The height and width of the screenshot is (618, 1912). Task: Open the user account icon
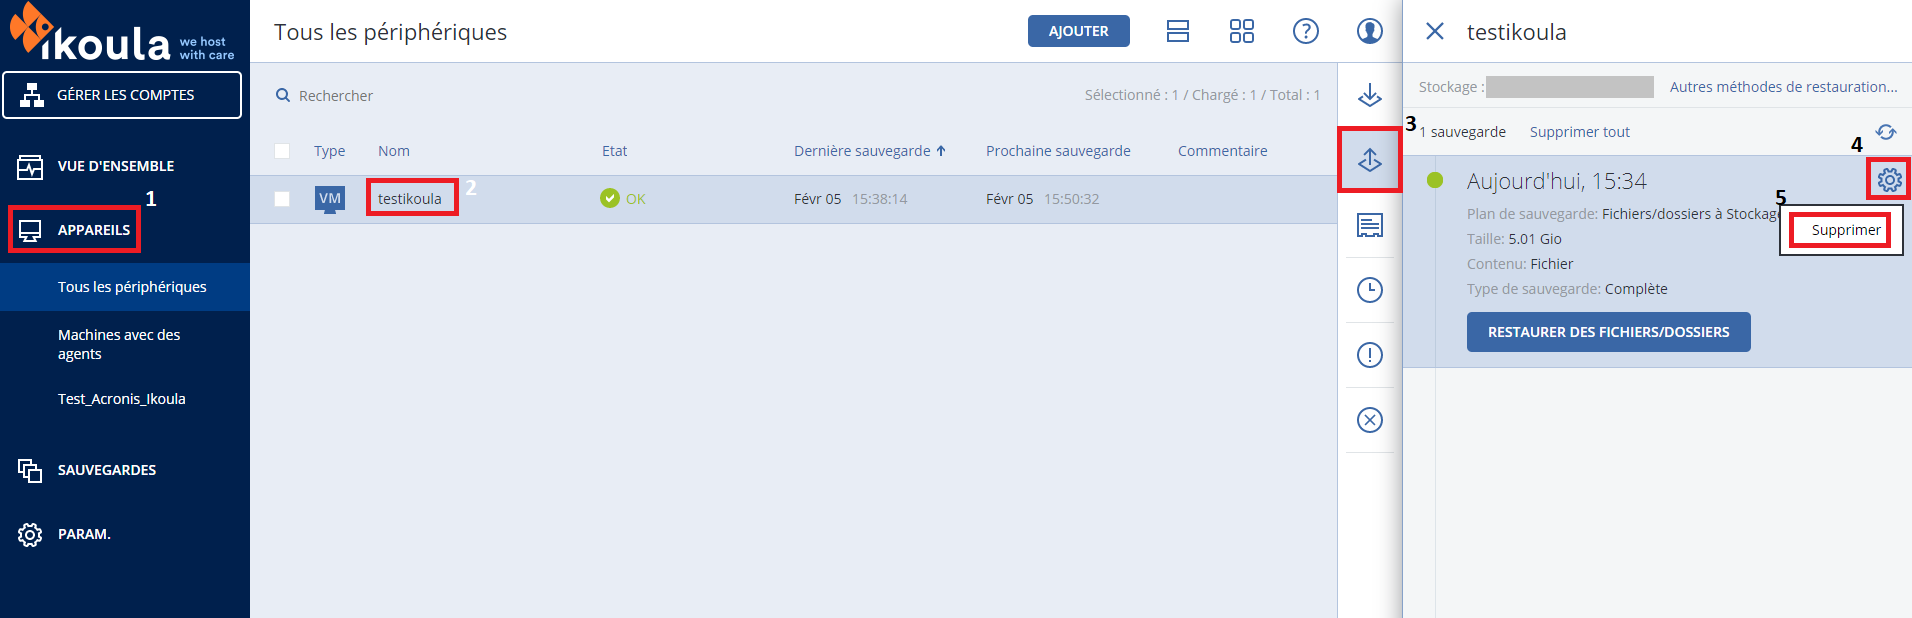point(1370,31)
